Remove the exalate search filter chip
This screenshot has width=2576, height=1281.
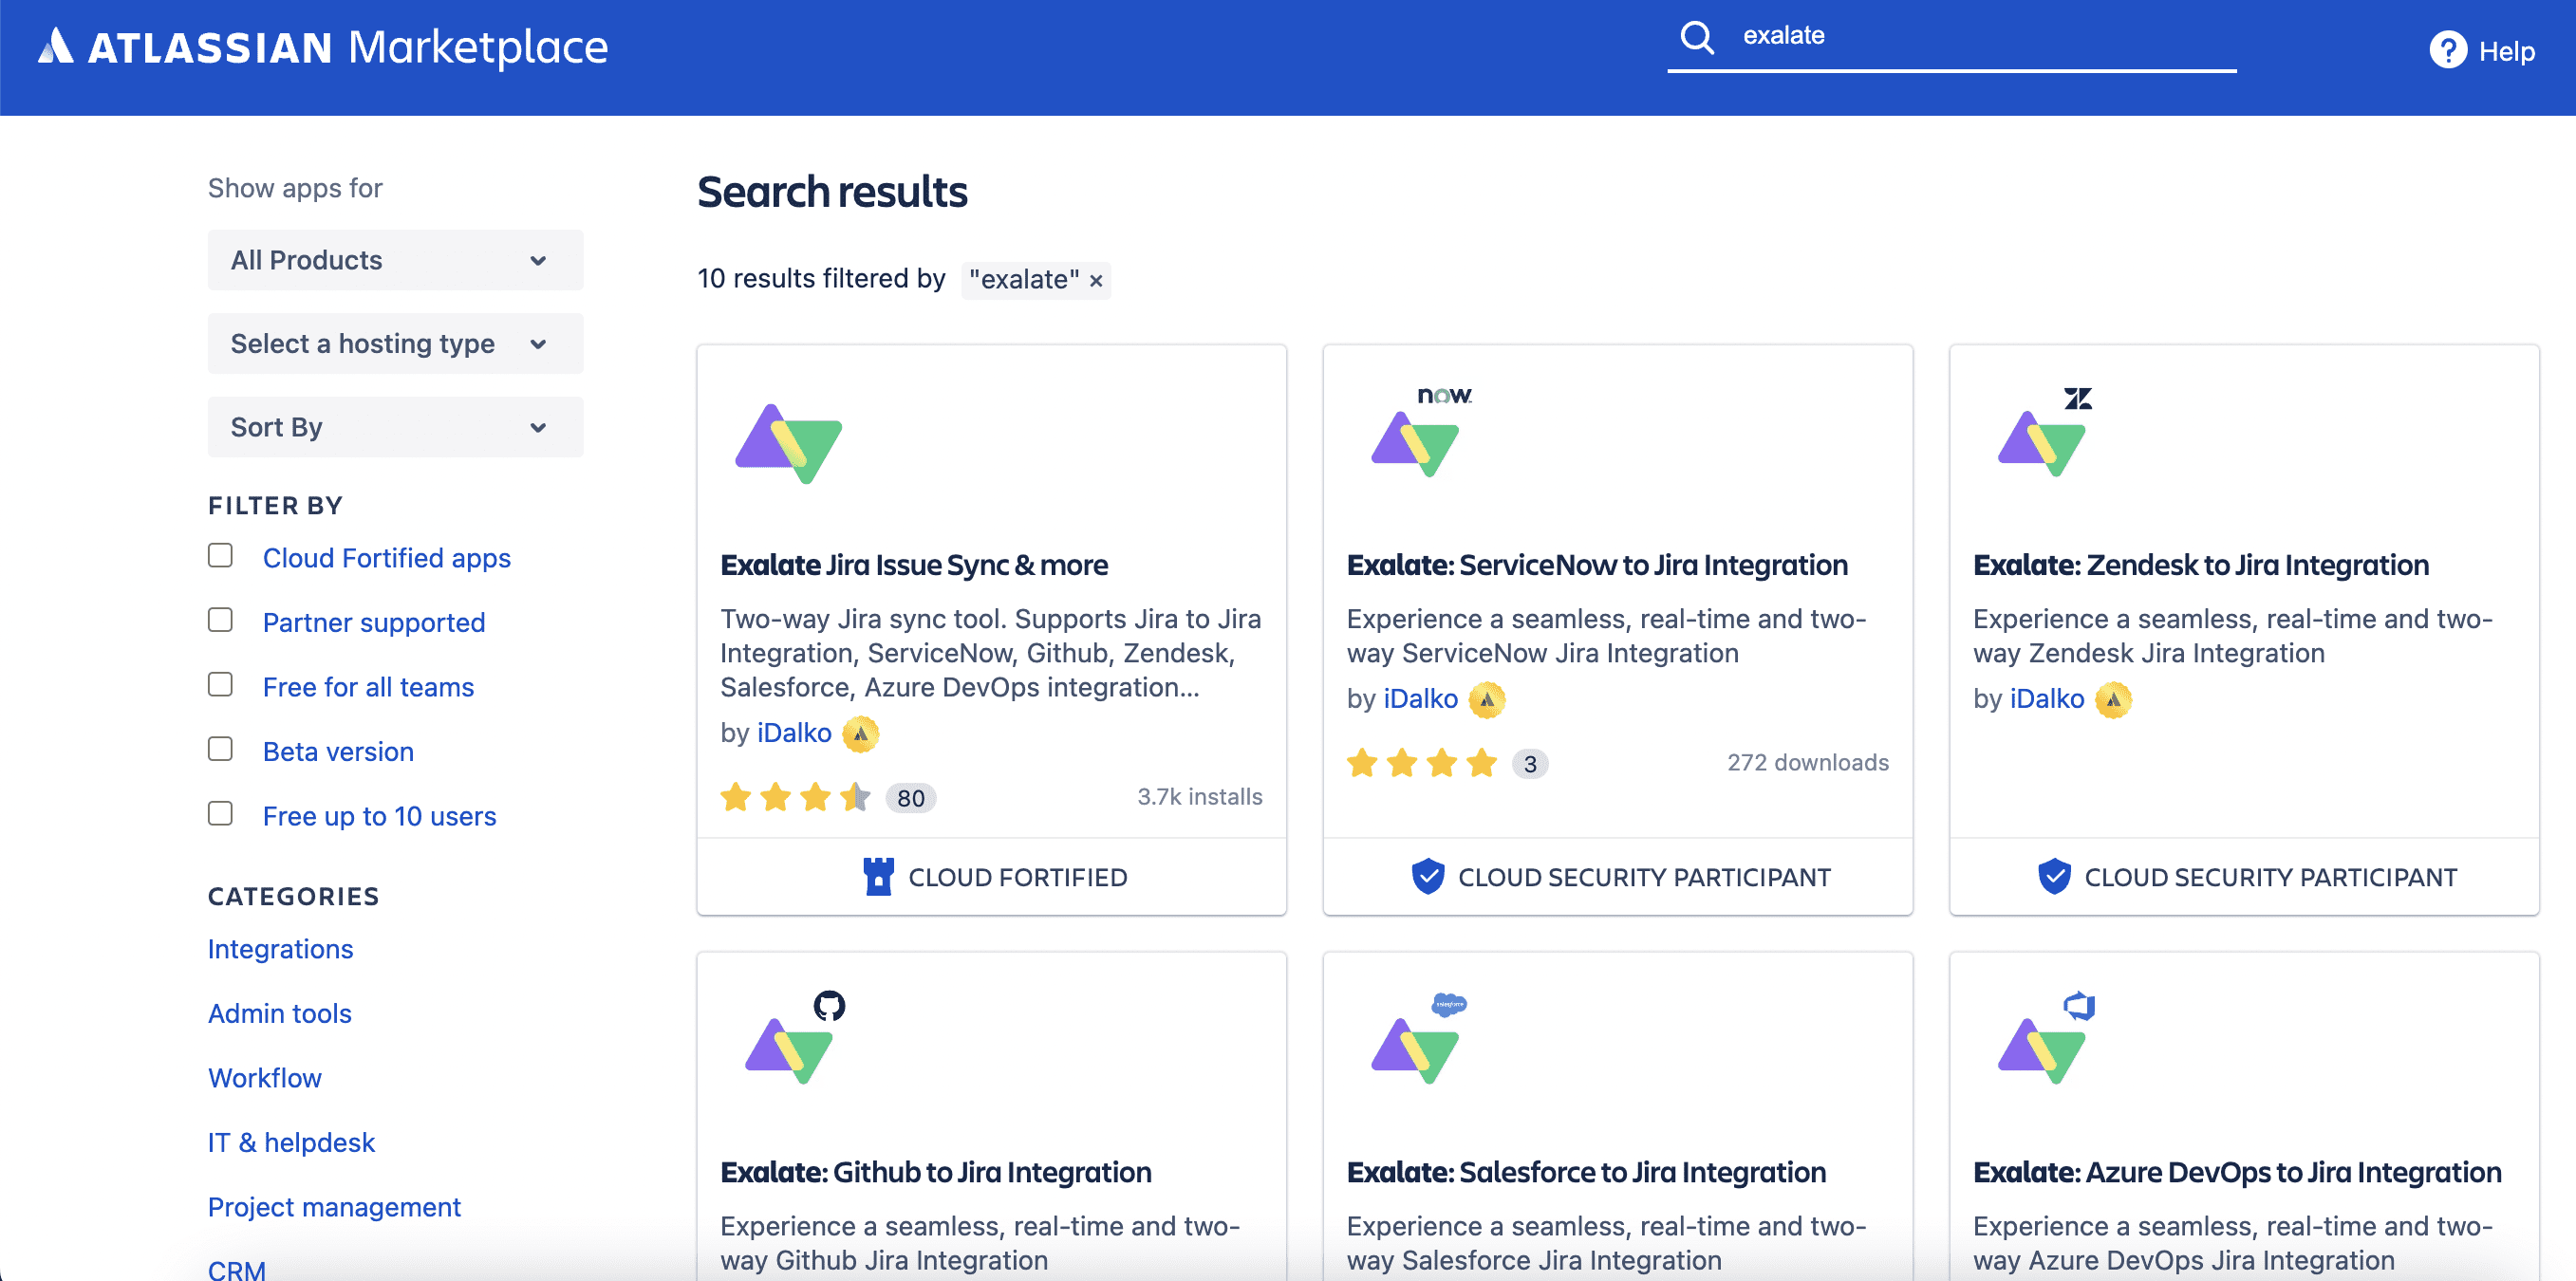tap(1096, 281)
